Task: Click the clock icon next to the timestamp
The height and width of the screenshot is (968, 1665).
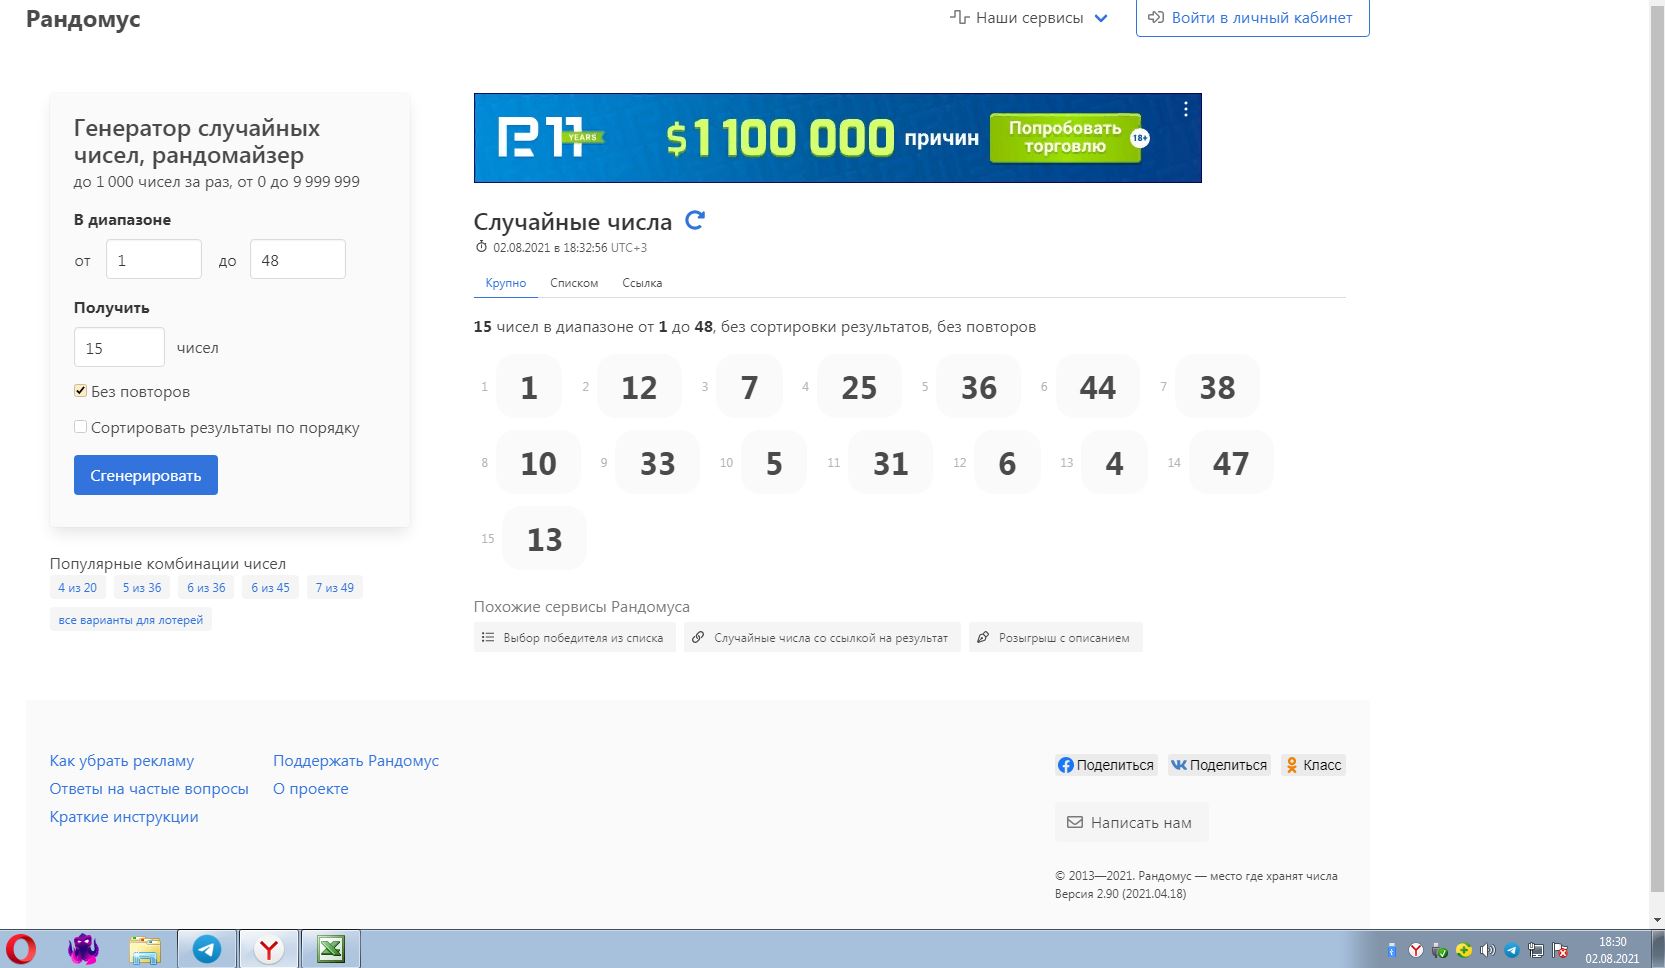Action: pyautogui.click(x=481, y=247)
